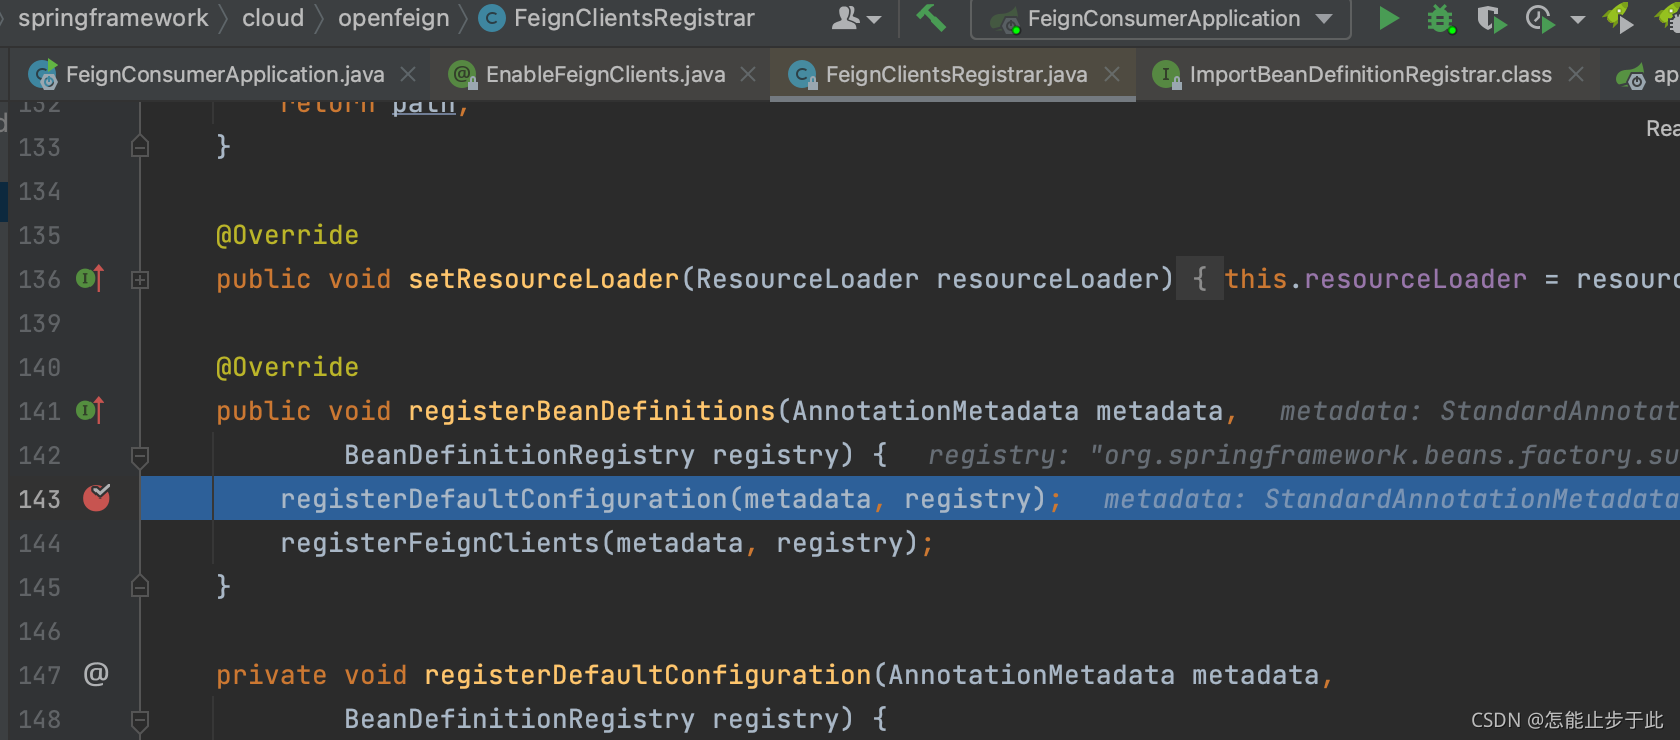This screenshot has height=740, width=1680.
Task: Click the override marker on line 136
Action: pos(90,278)
